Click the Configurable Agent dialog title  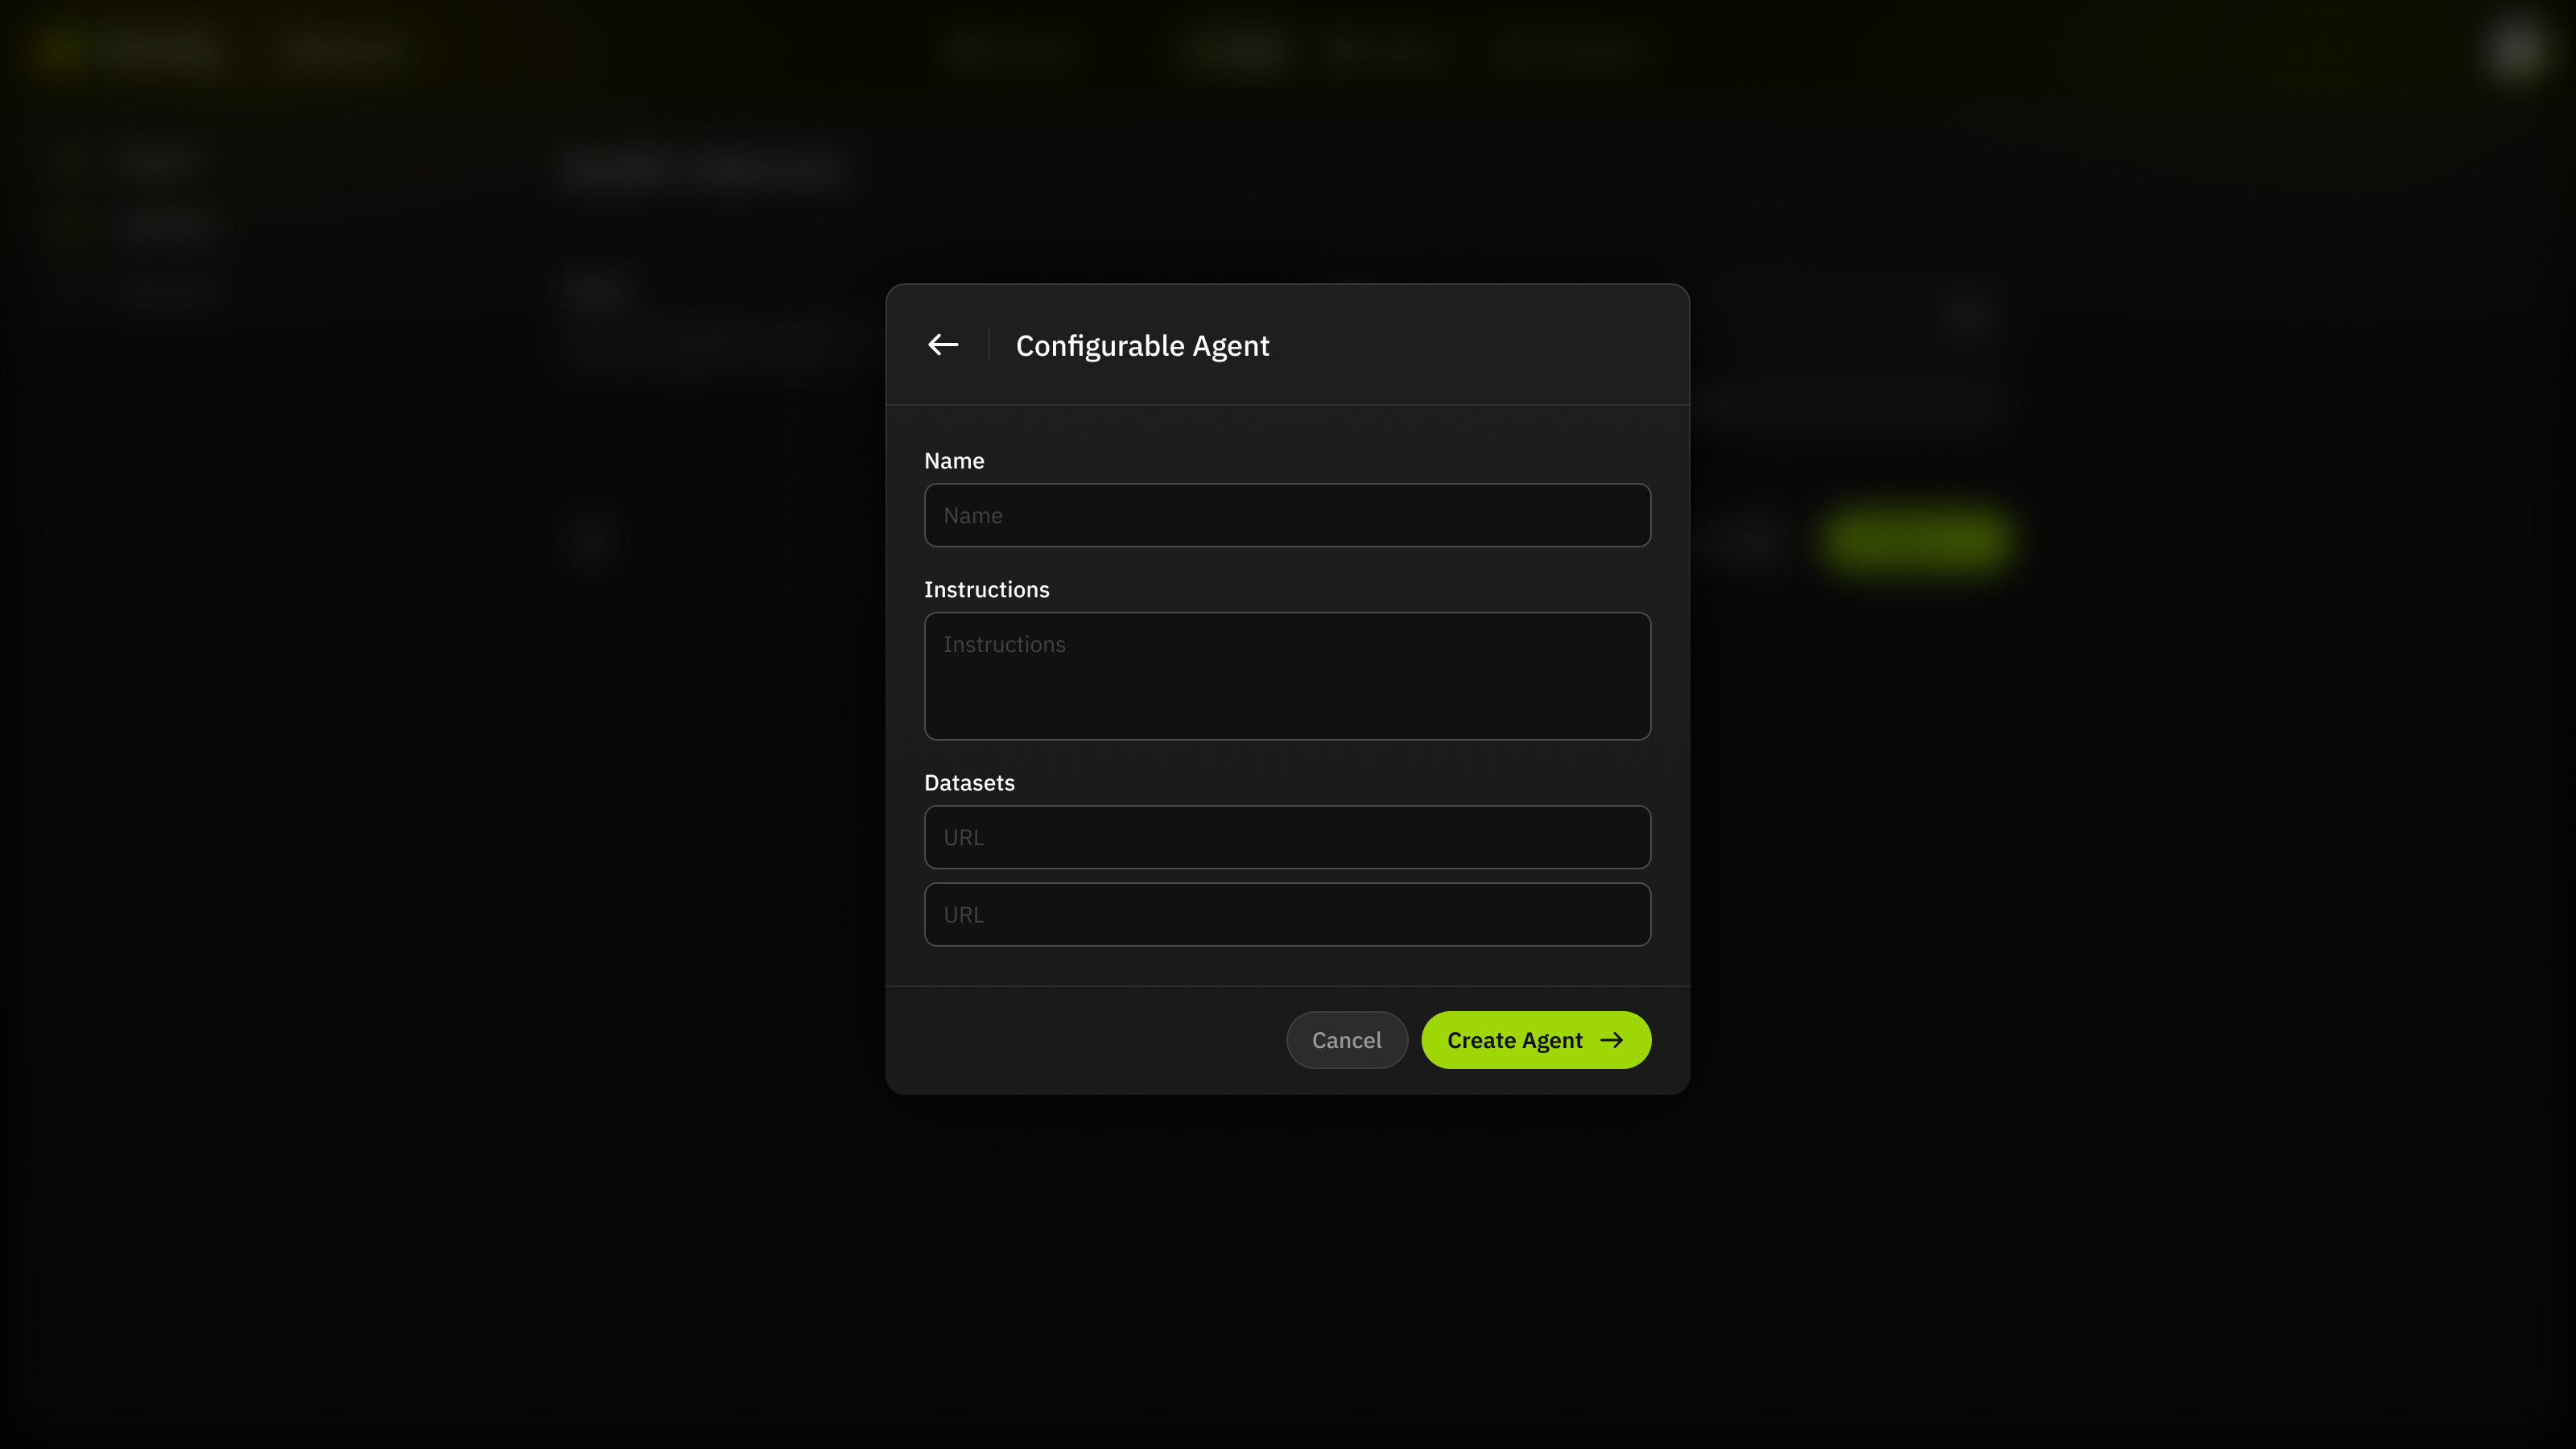click(x=1142, y=346)
